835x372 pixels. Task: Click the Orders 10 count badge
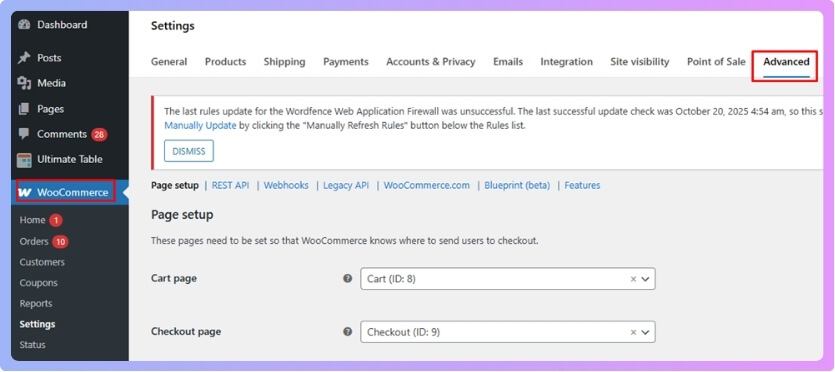coord(60,242)
